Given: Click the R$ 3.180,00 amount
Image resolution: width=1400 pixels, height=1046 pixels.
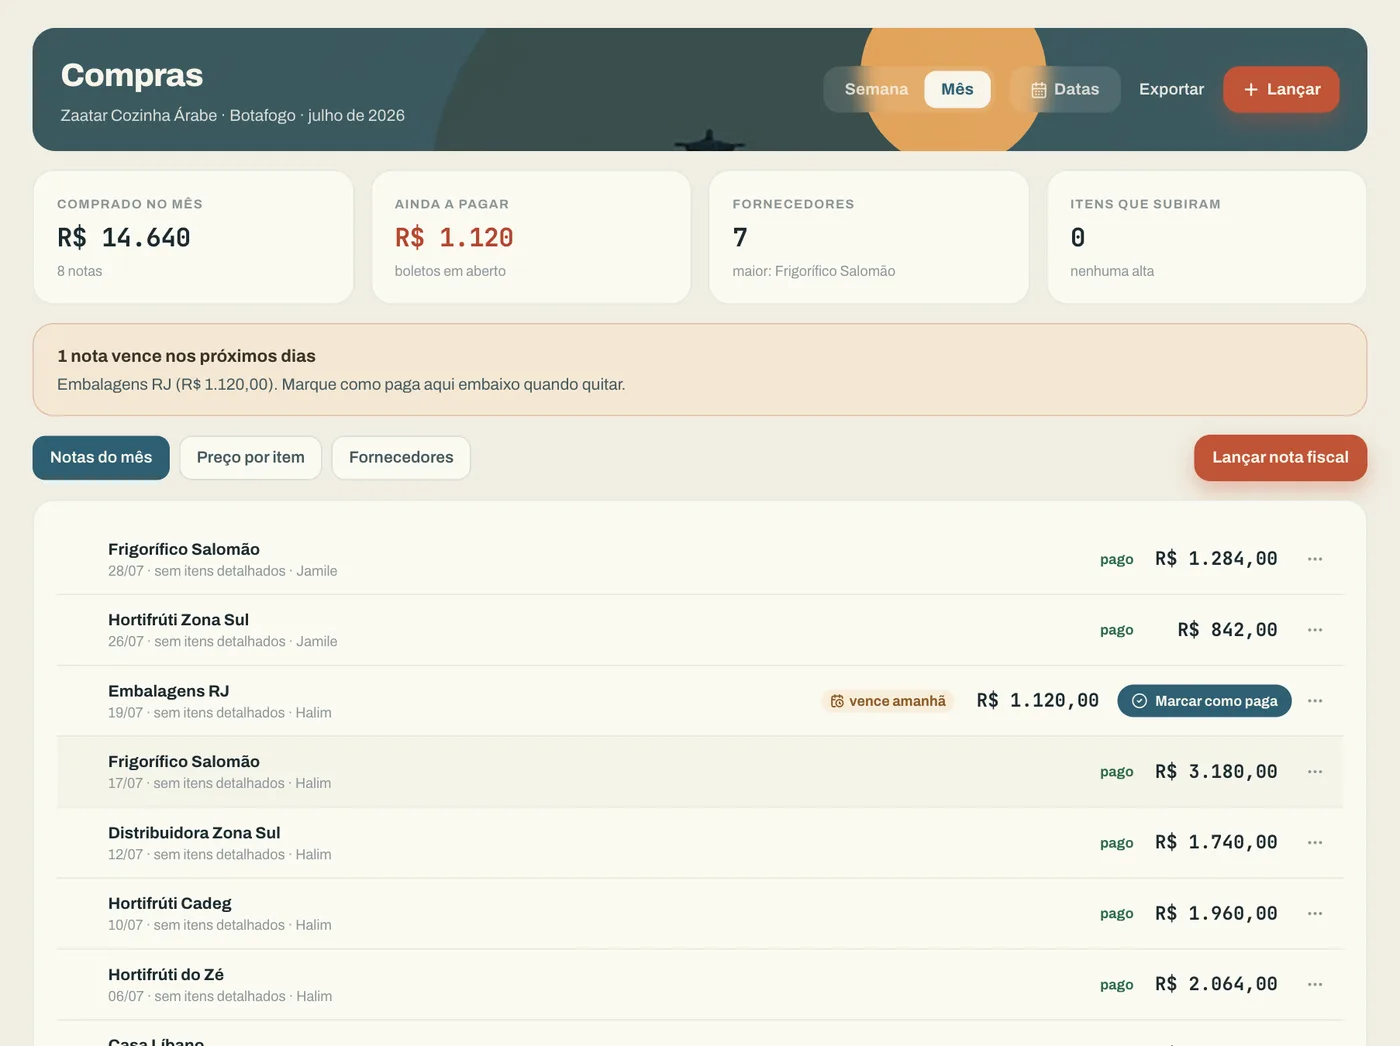Looking at the screenshot, I should tap(1216, 772).
